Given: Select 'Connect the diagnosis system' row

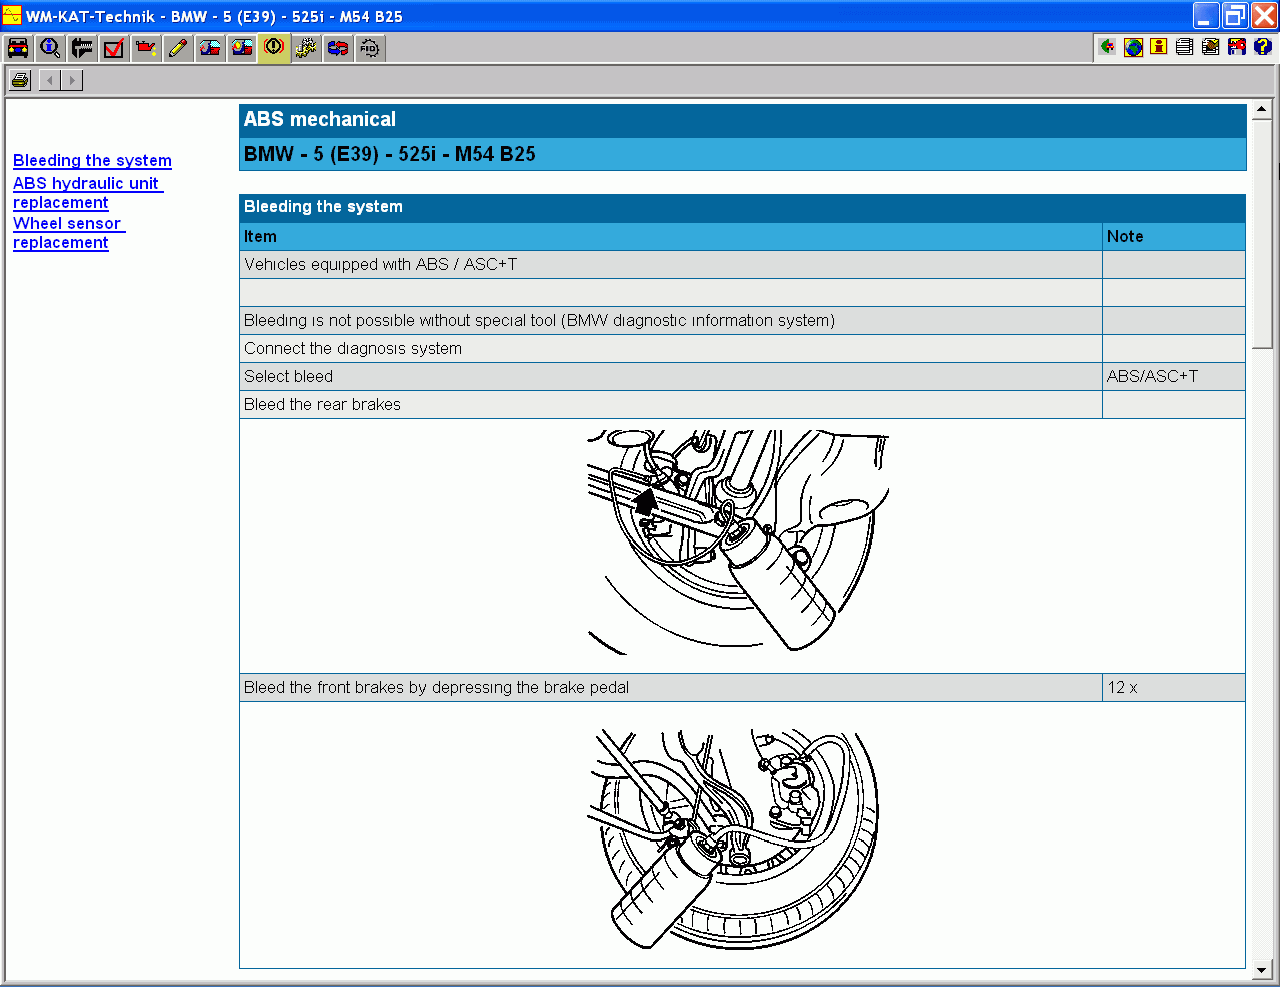Looking at the screenshot, I should pyautogui.click(x=742, y=348).
